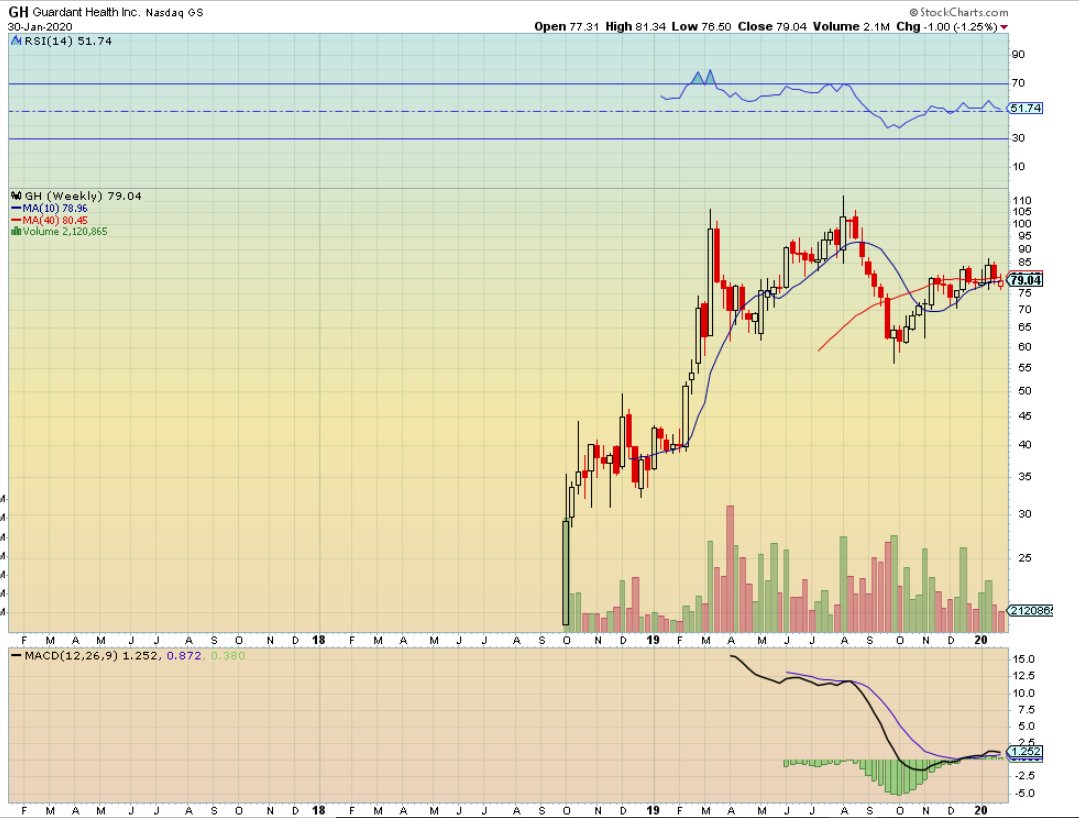Click the 30 level on RSI axis
The width and height of the screenshot is (1079, 818).
tap(1018, 138)
